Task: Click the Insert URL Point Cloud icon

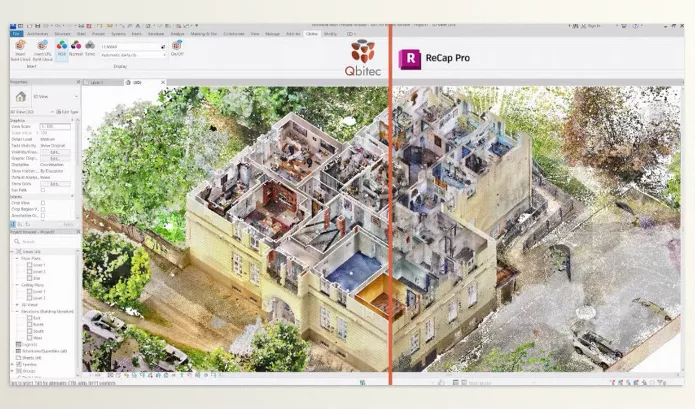Action: click(x=43, y=45)
